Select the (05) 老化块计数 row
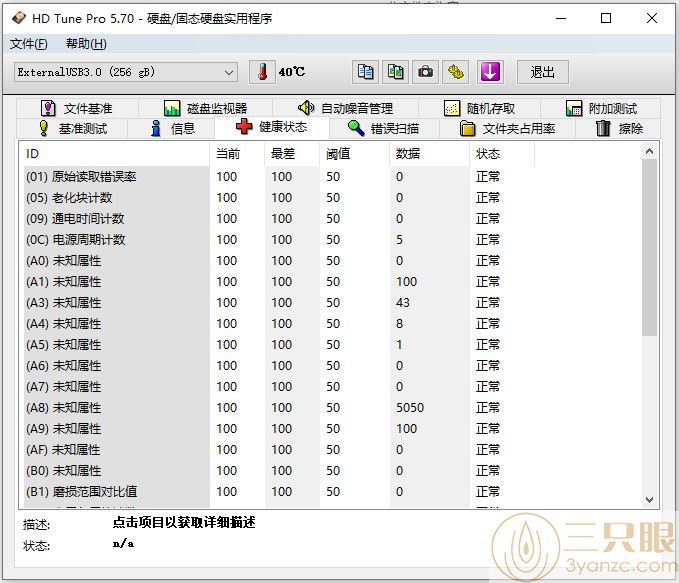This screenshot has height=583, width=679. click(x=277, y=198)
